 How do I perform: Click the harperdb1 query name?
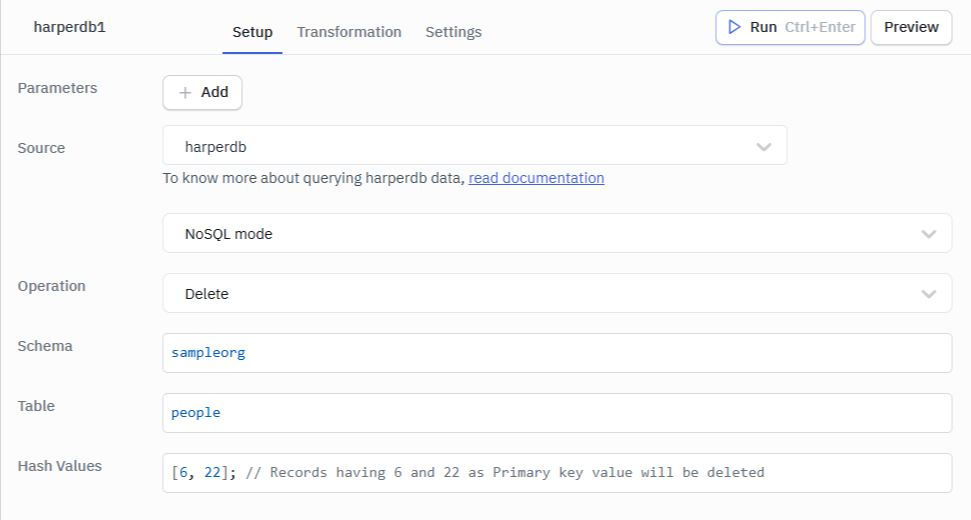coord(69,27)
